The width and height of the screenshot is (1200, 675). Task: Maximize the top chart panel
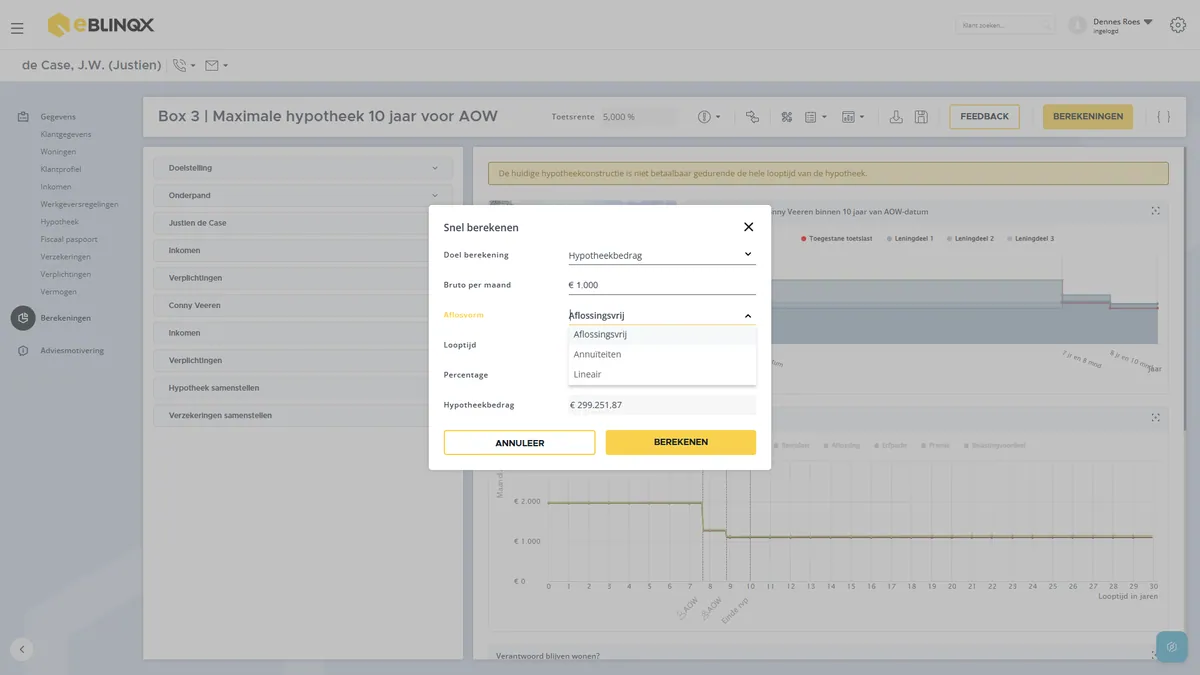pos(1155,211)
